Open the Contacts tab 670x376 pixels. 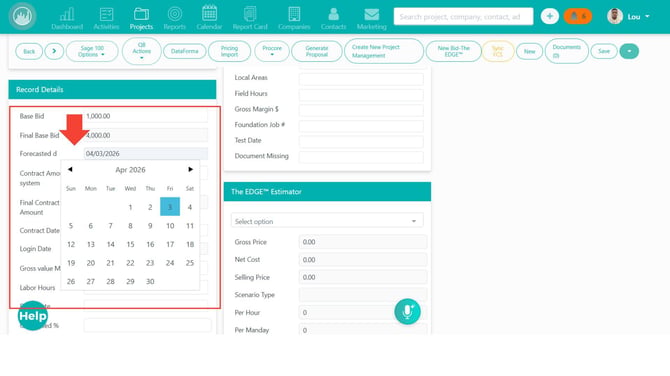pyautogui.click(x=333, y=18)
